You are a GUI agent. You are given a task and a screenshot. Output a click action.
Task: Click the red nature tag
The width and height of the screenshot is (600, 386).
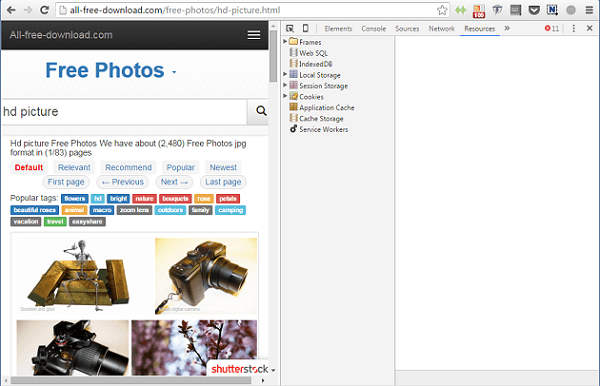coord(144,199)
